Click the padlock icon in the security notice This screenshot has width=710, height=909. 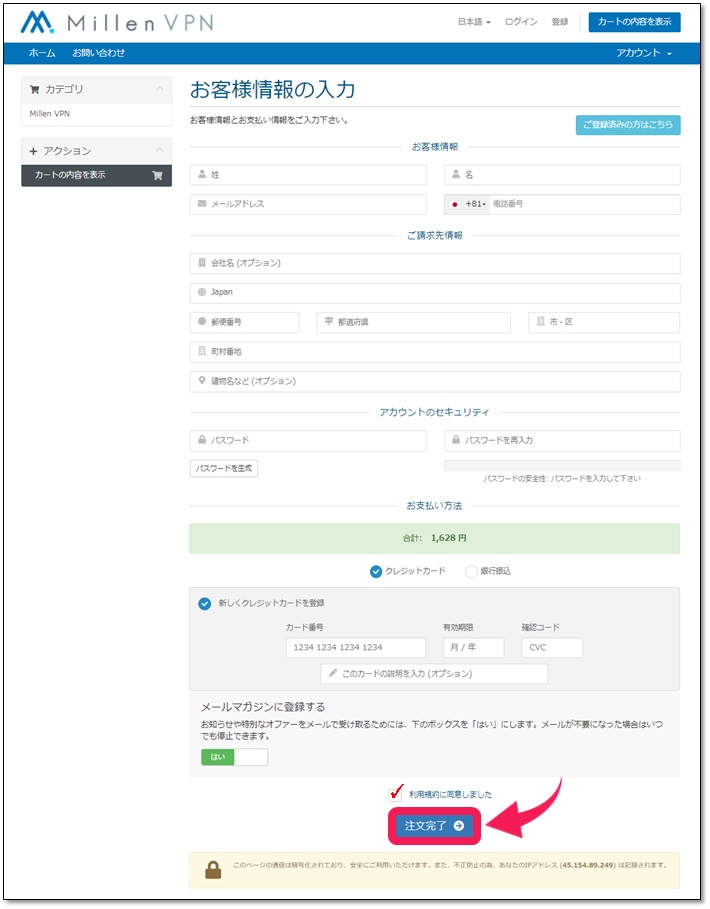pos(213,870)
